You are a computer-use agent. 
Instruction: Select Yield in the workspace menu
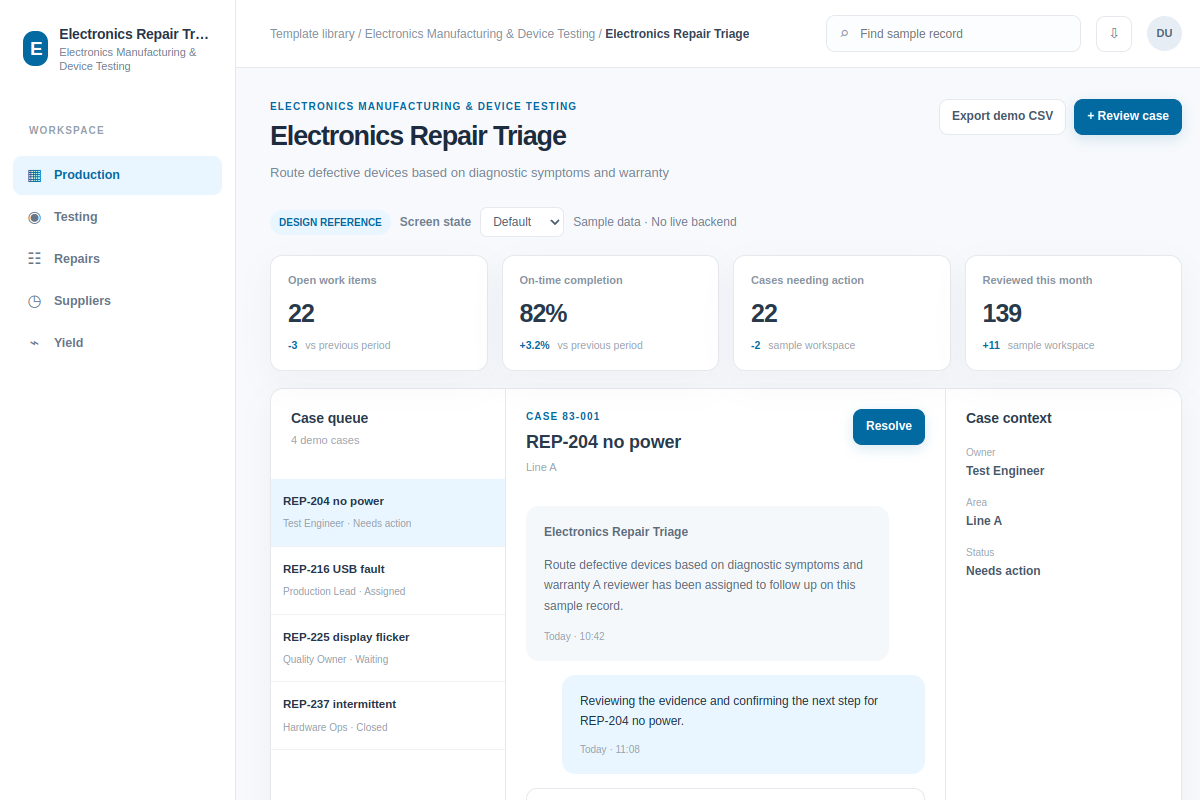[117, 343]
